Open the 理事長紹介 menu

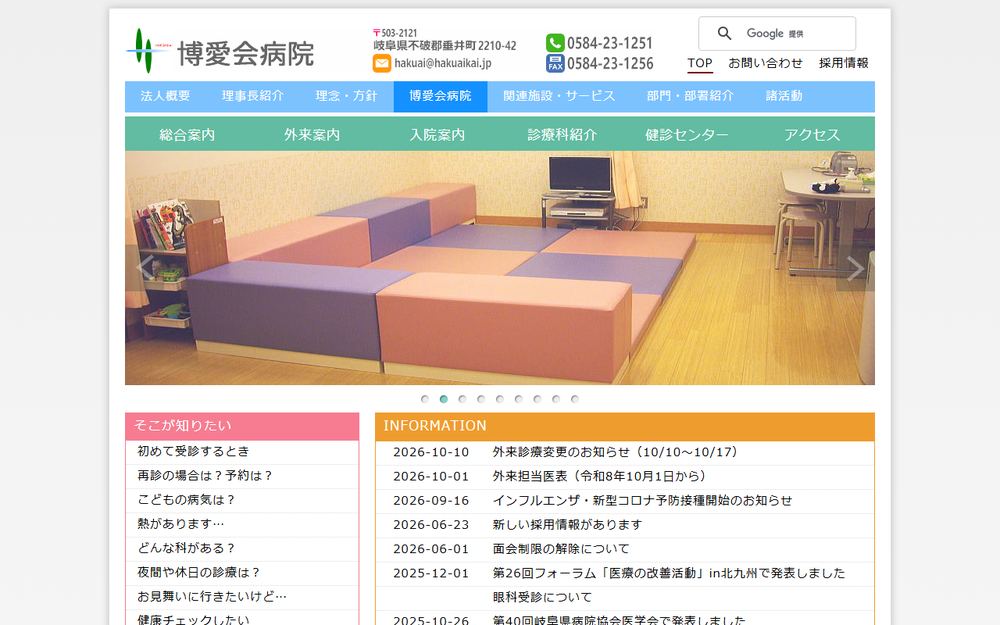click(253, 96)
